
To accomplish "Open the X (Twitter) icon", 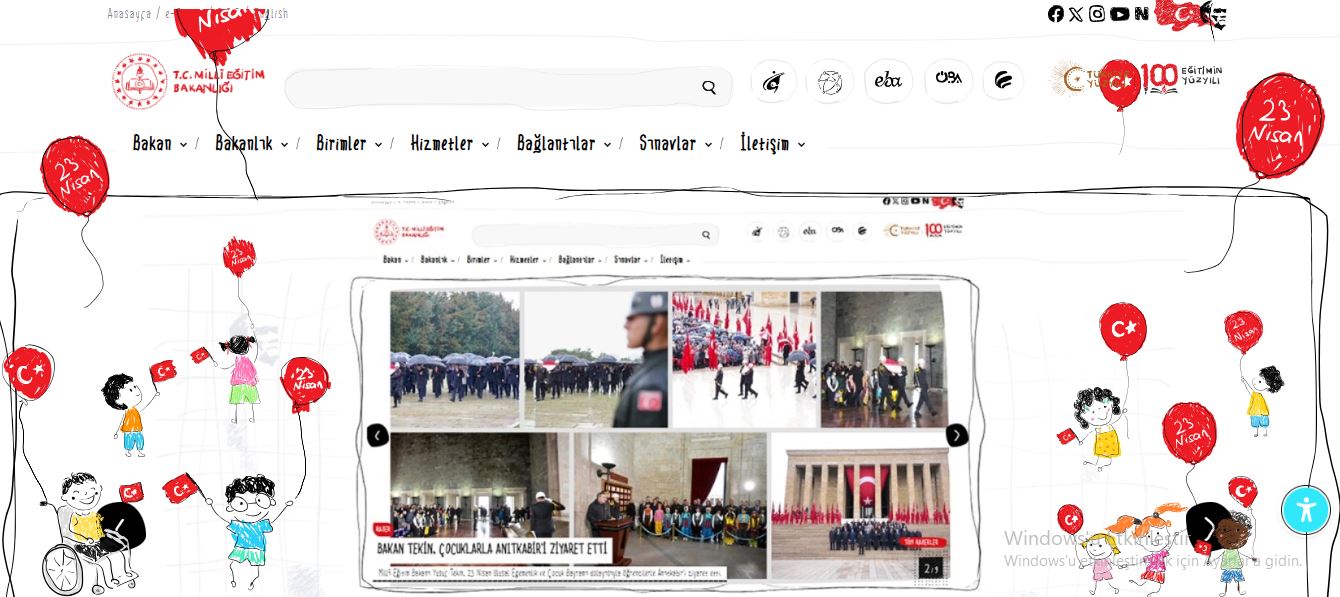I will click(x=1076, y=14).
